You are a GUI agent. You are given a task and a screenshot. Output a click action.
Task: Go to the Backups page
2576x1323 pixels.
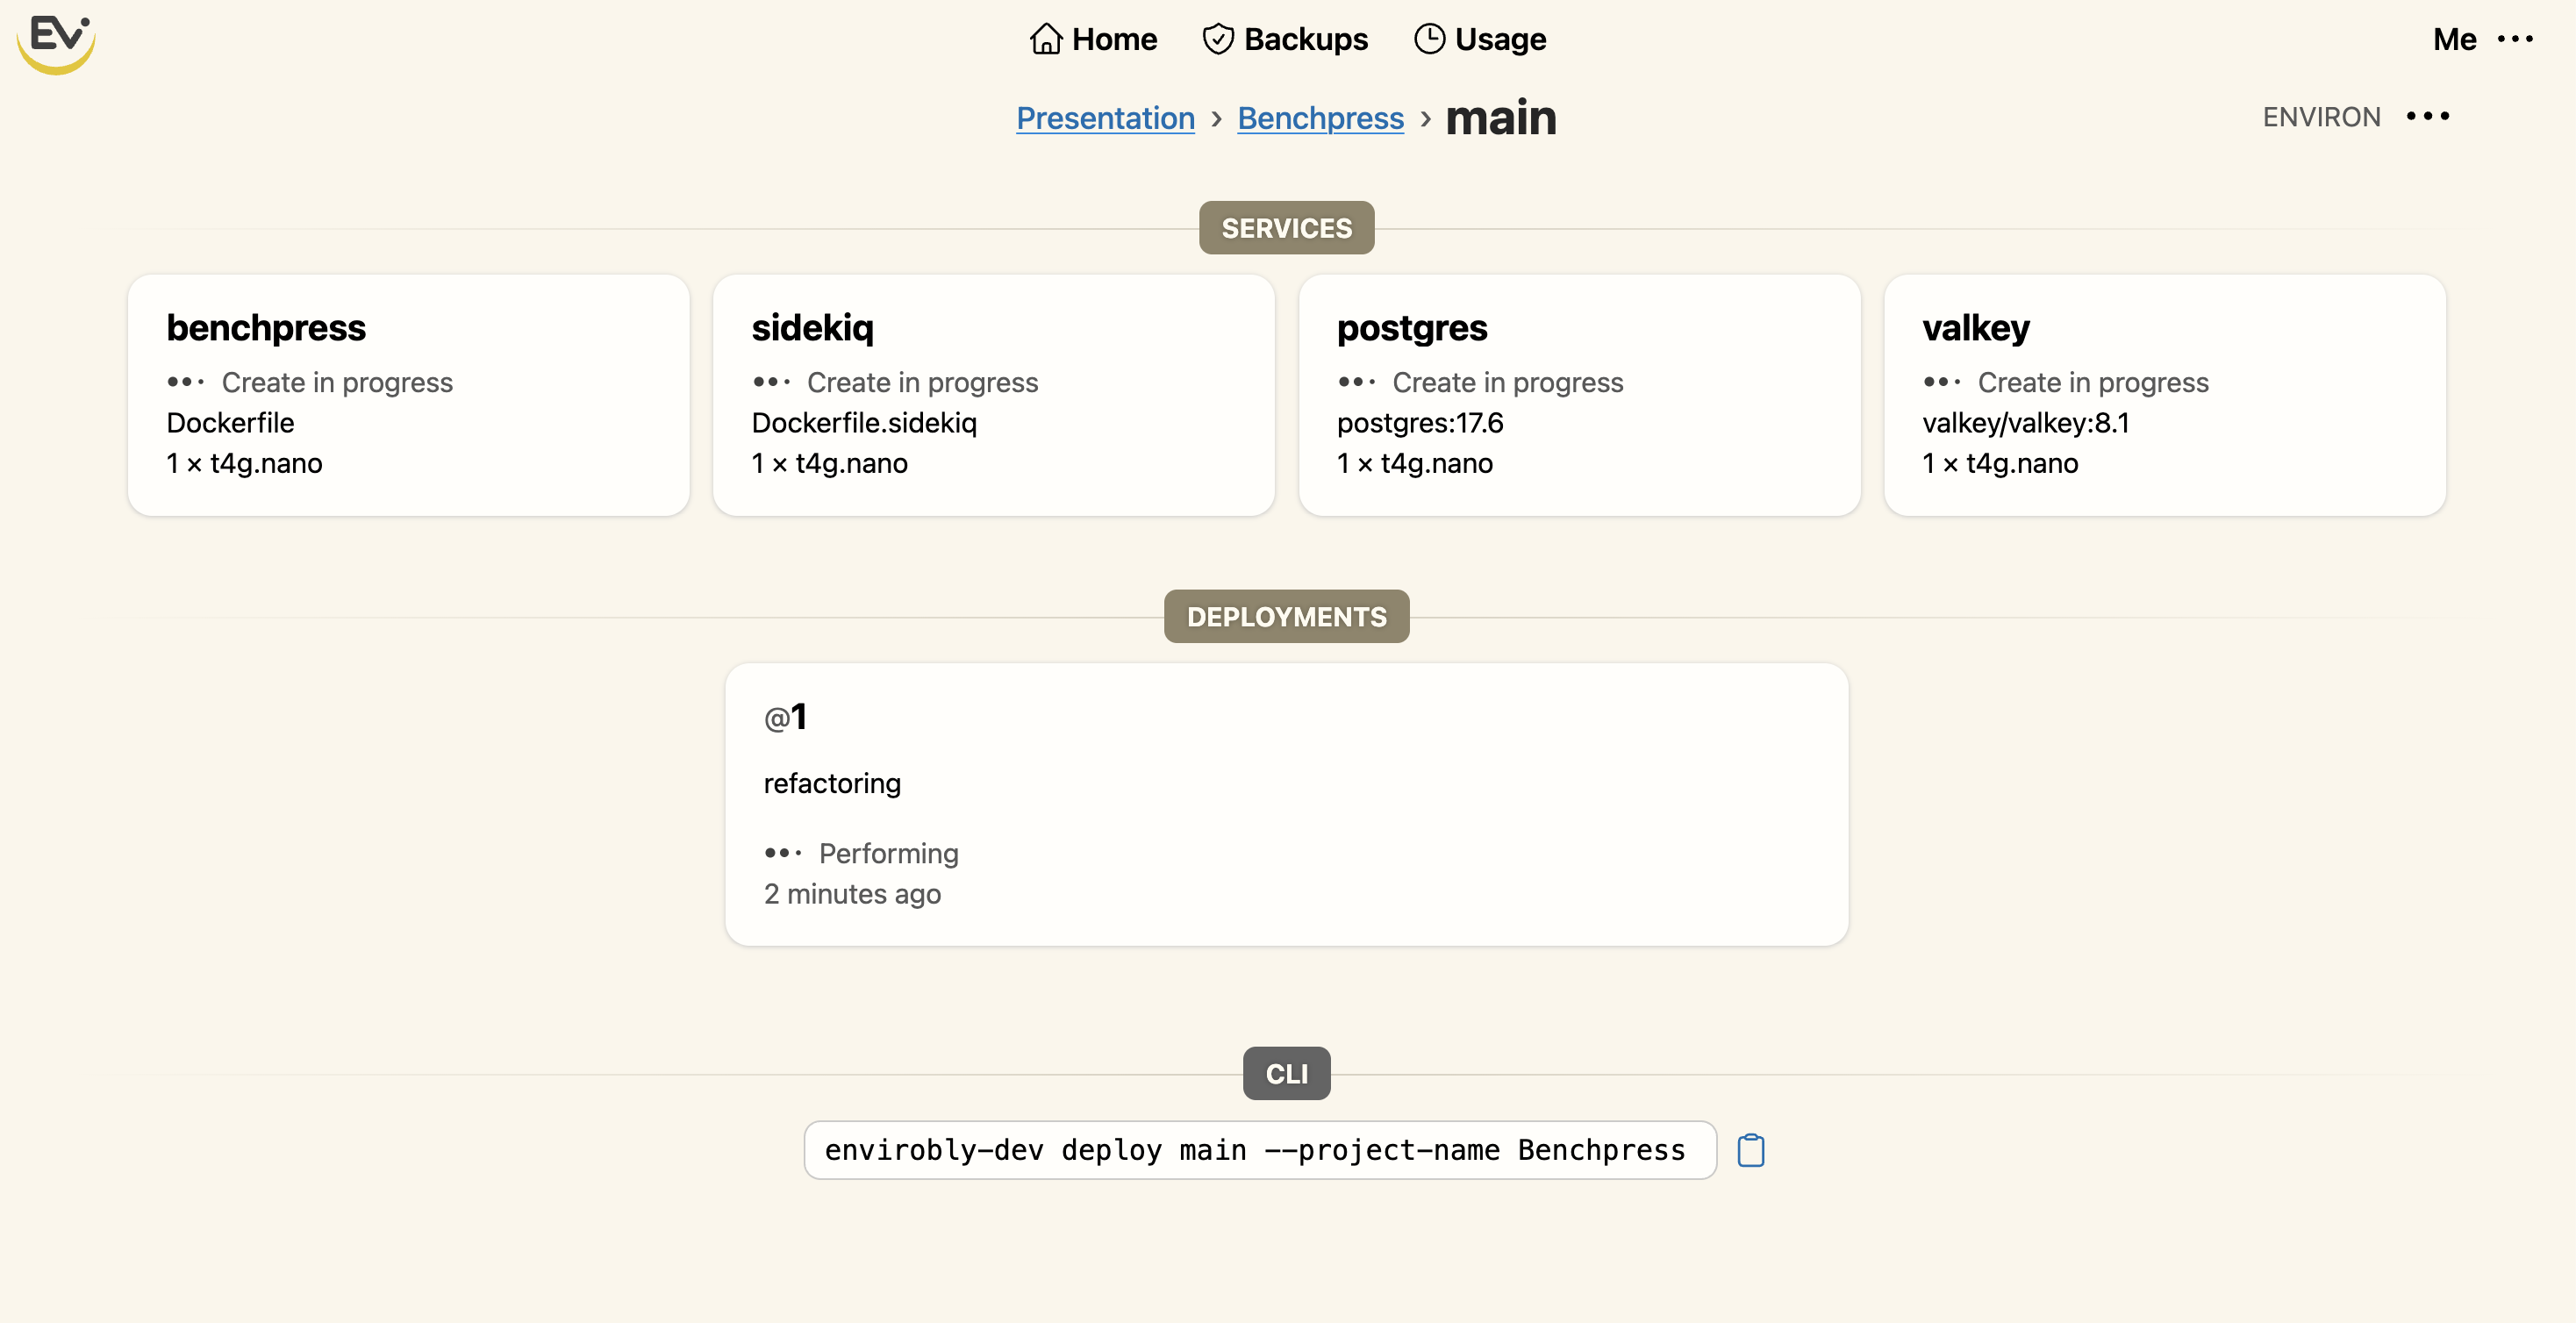click(x=1305, y=39)
